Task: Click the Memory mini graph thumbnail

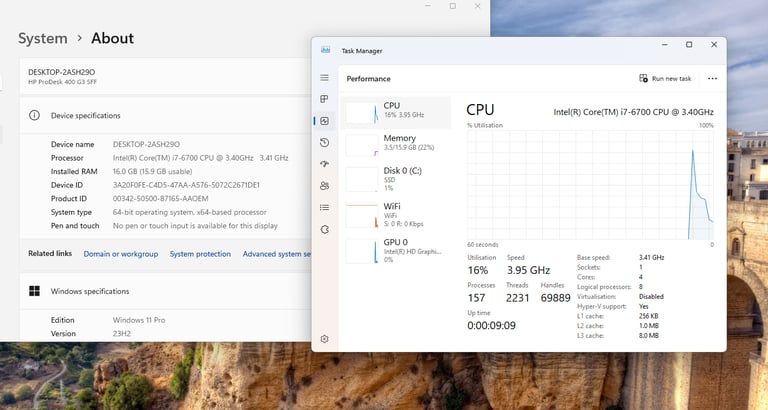Action: pyautogui.click(x=362, y=145)
